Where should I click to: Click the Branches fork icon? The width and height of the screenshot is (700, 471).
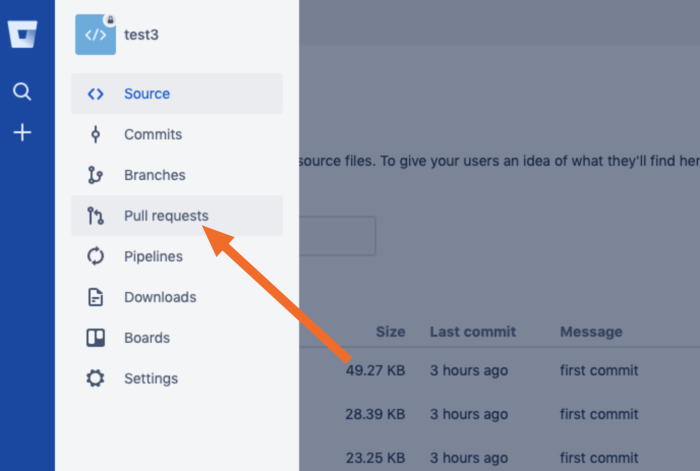[x=95, y=175]
